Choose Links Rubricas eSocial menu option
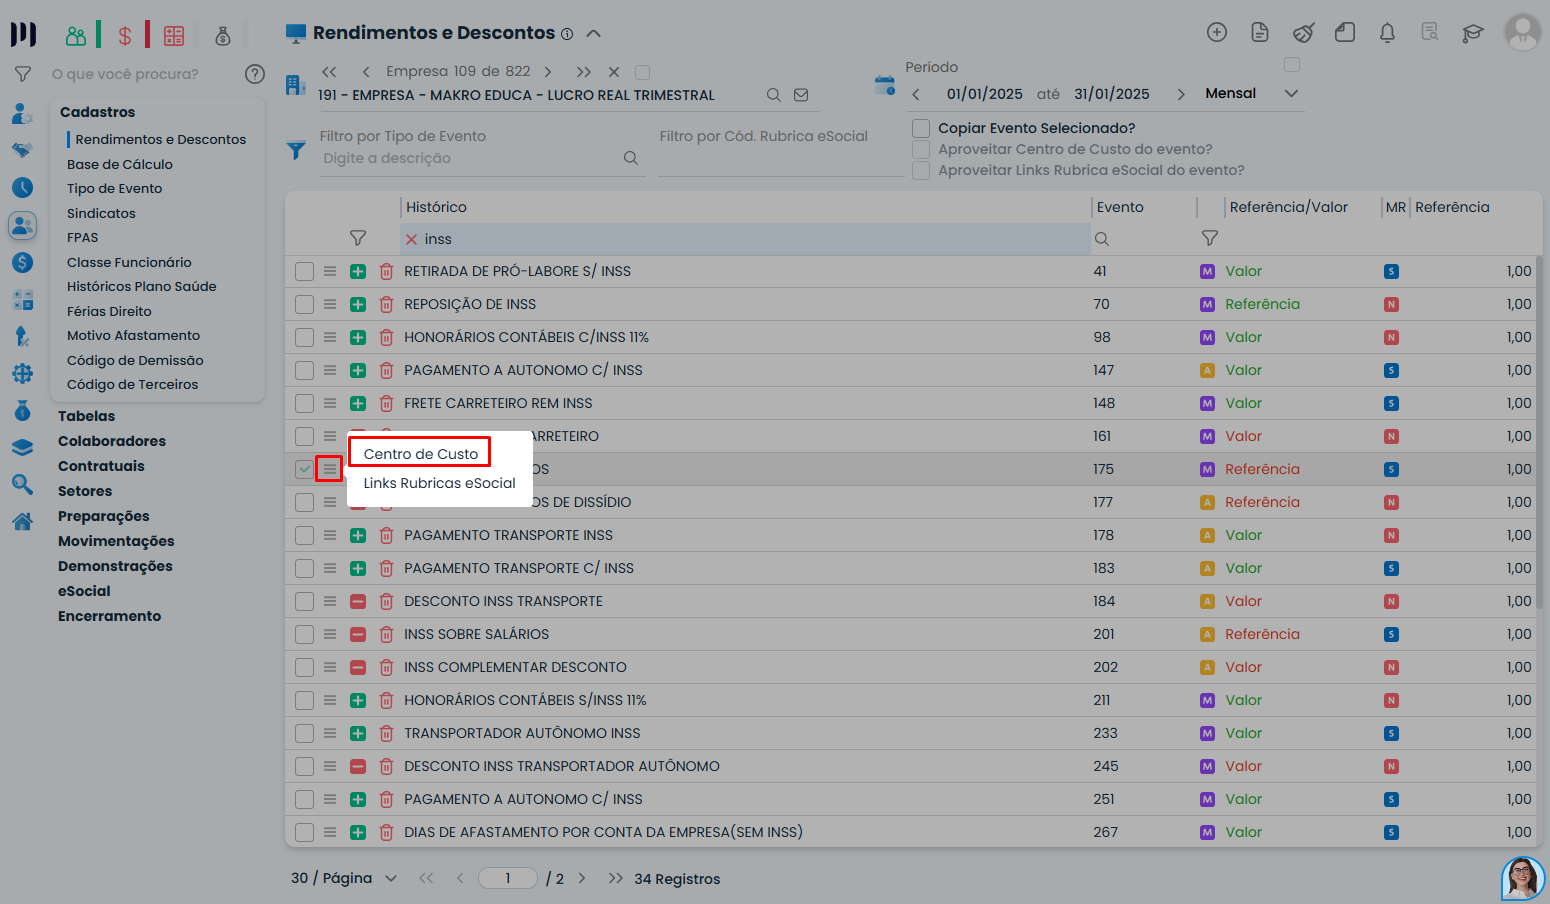 tap(439, 483)
